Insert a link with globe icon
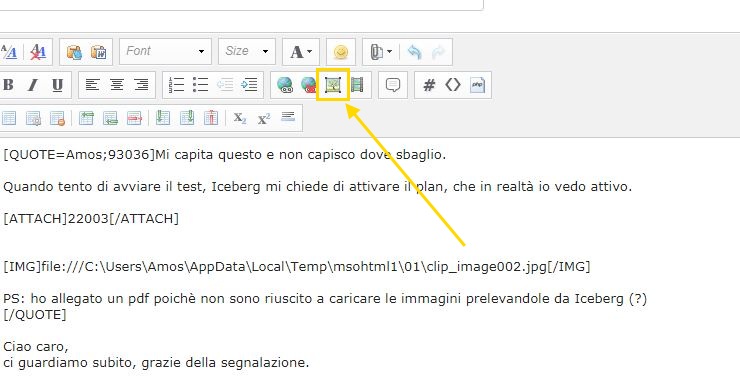The width and height of the screenshot is (740, 380). tap(285, 85)
